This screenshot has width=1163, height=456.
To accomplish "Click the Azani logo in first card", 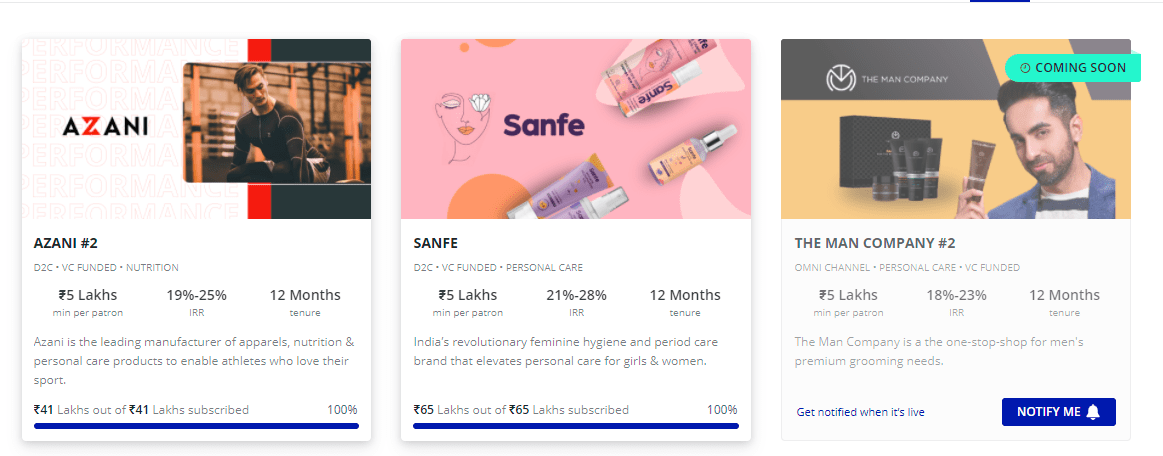I will pos(105,126).
